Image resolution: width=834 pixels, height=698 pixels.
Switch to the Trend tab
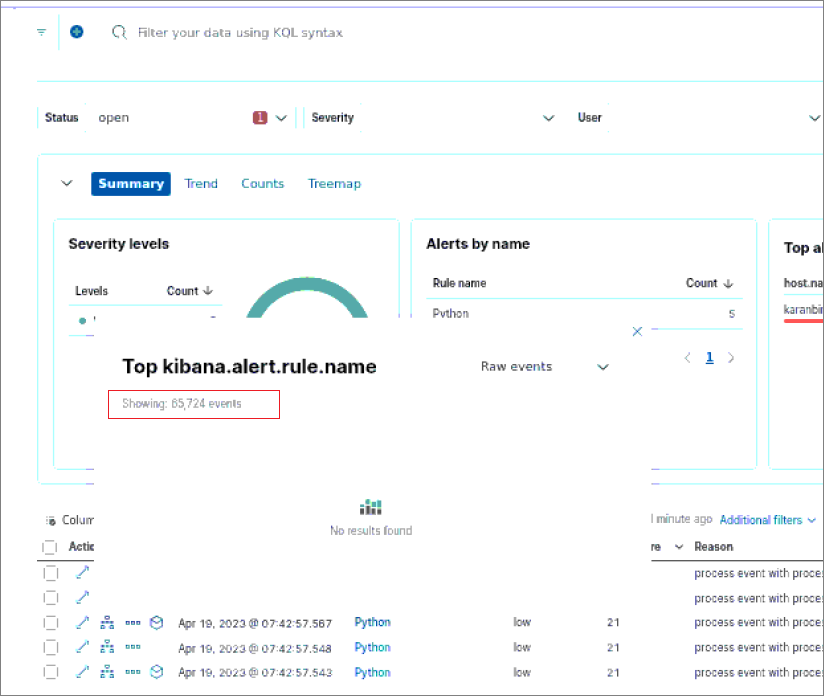[x=201, y=183]
